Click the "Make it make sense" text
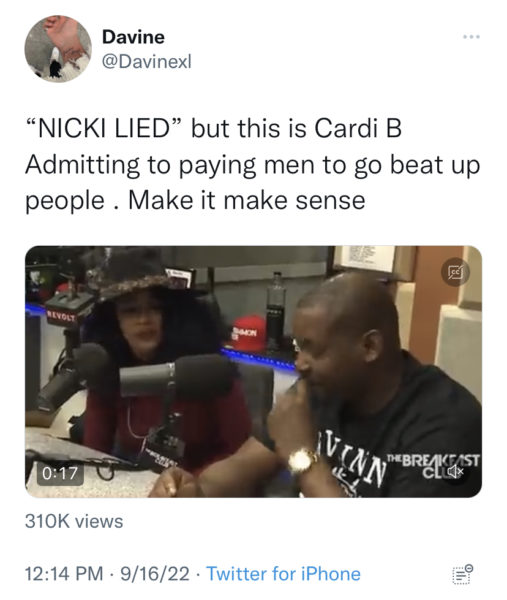Screen dimensions: 507x600 tap(246, 200)
